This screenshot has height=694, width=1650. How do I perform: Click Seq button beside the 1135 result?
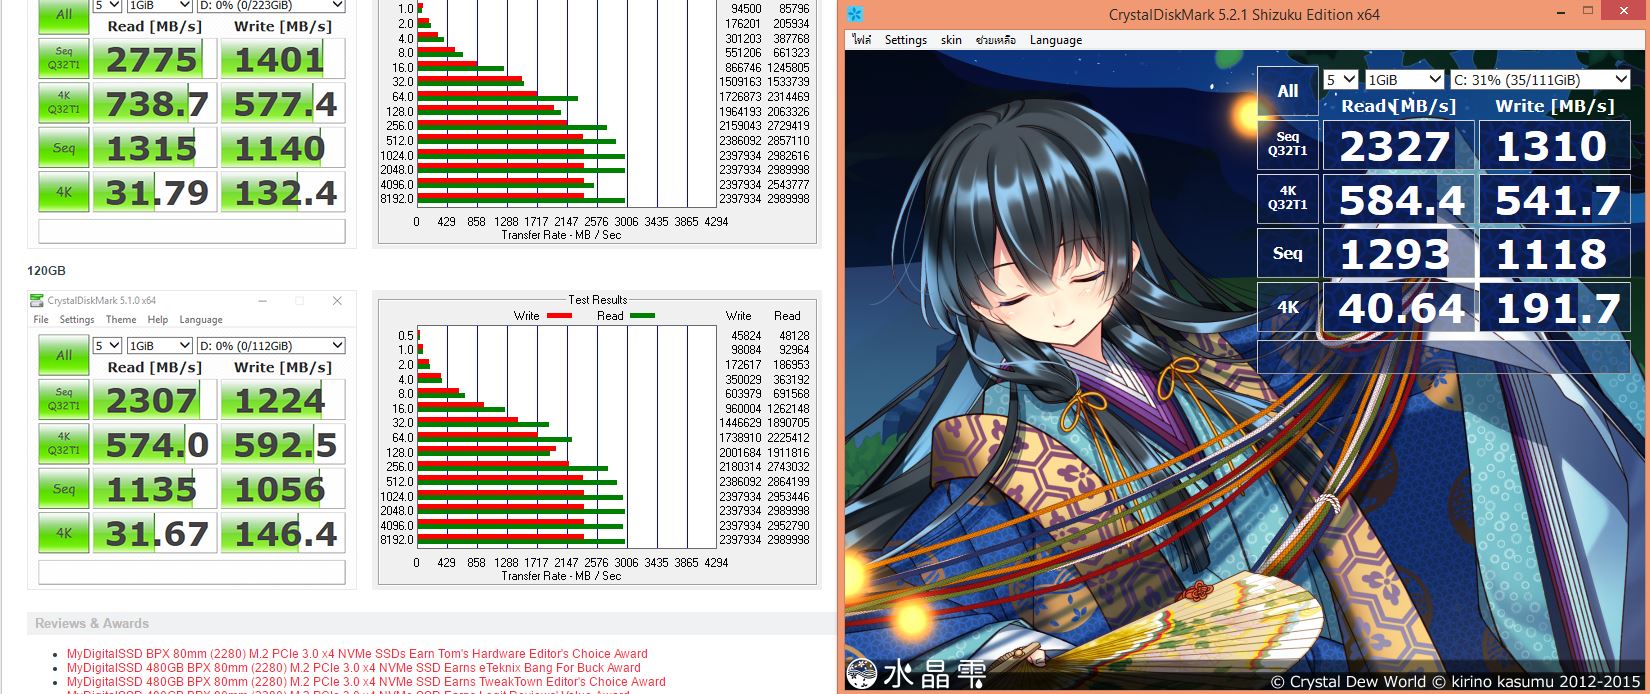64,489
